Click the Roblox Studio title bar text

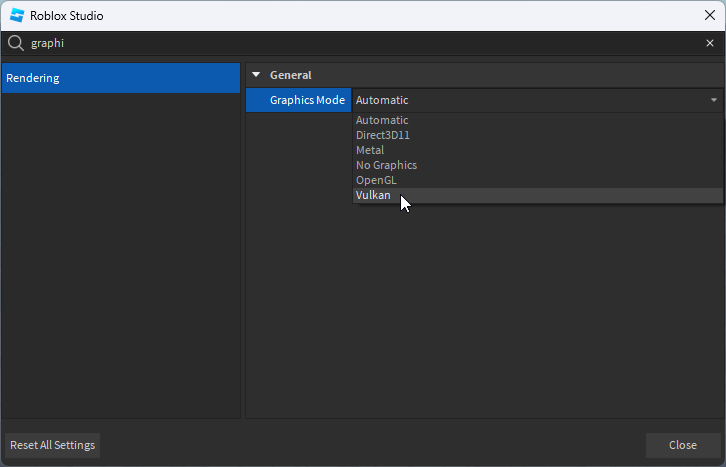pos(66,16)
